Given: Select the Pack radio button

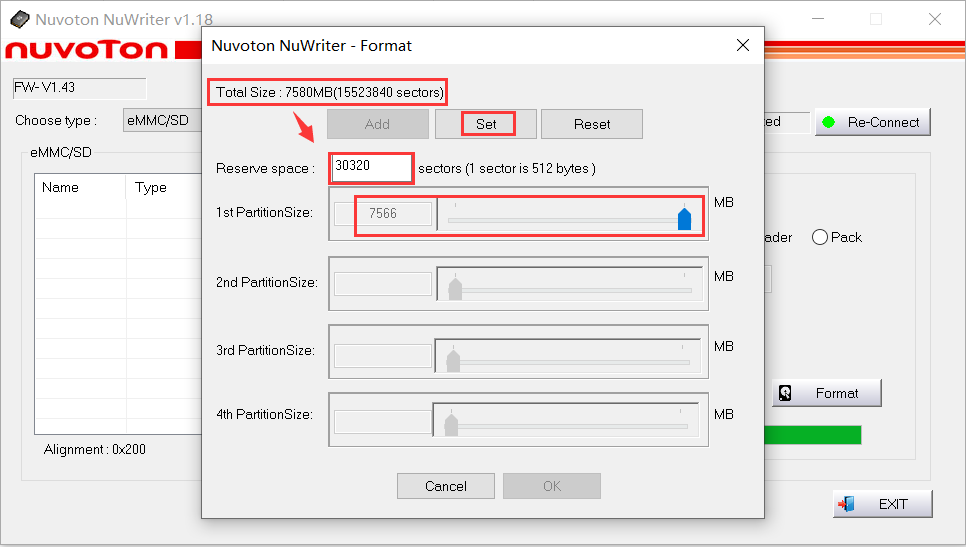Looking at the screenshot, I should 819,237.
